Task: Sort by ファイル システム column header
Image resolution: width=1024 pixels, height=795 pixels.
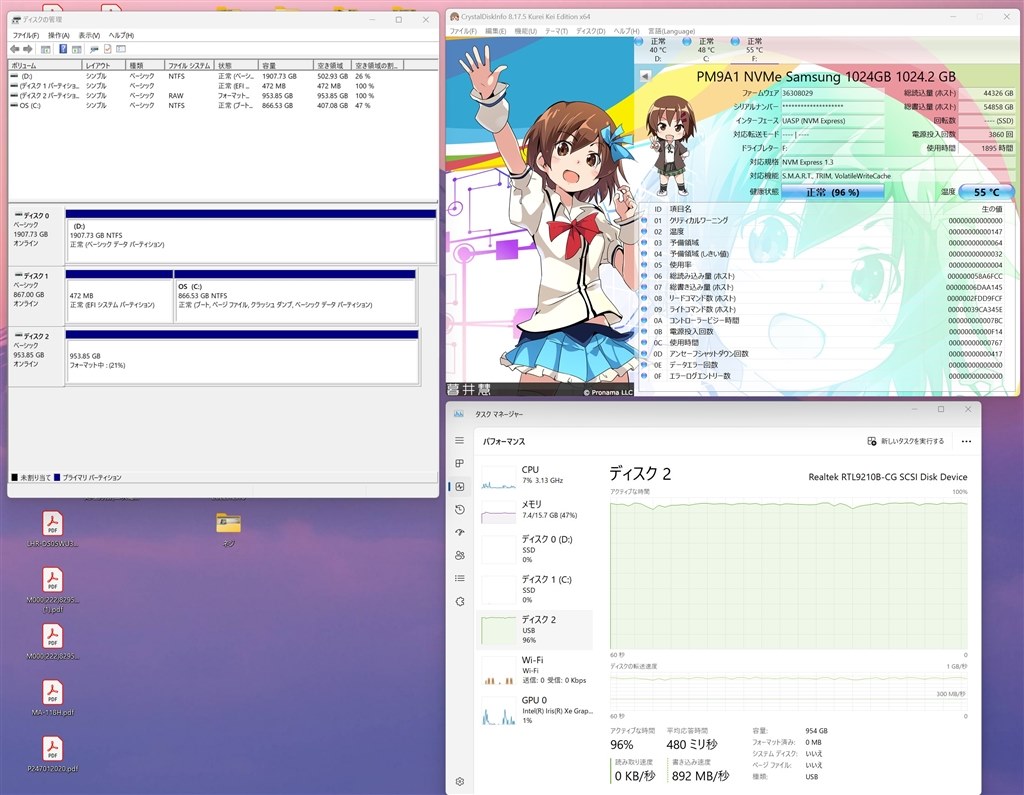Action: (x=190, y=65)
